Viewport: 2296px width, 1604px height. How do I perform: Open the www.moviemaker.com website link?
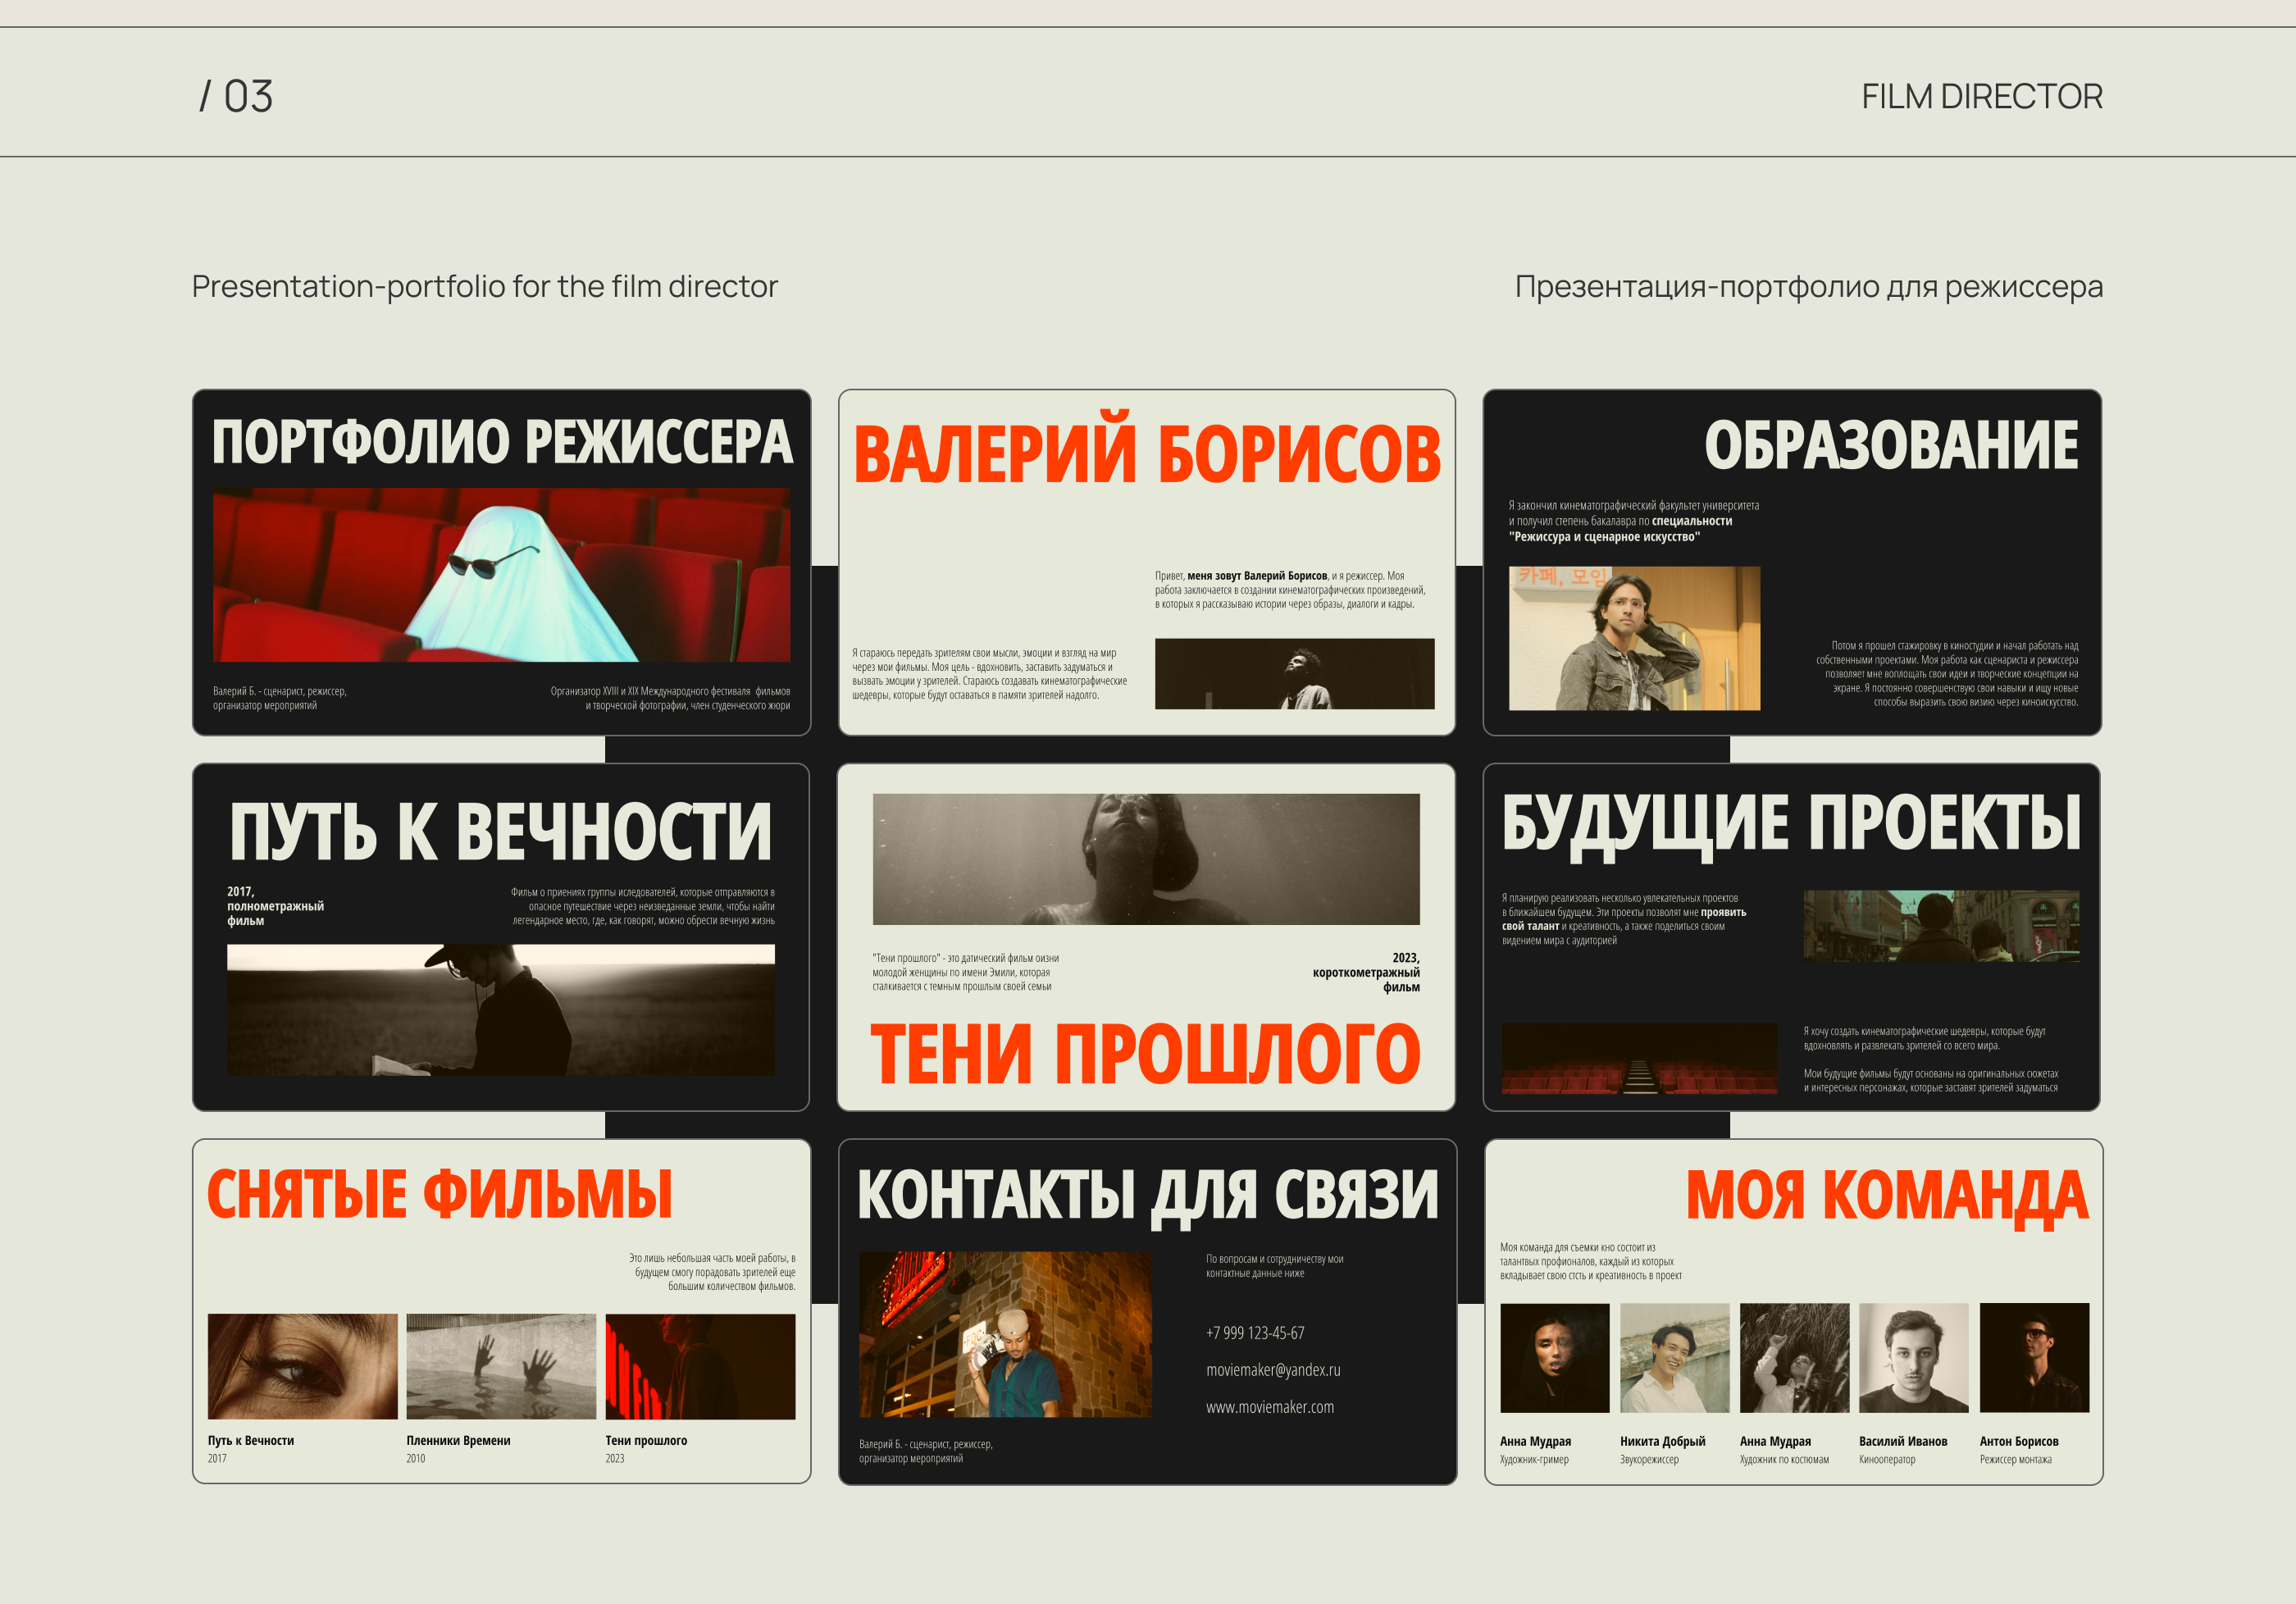(x=1269, y=1407)
